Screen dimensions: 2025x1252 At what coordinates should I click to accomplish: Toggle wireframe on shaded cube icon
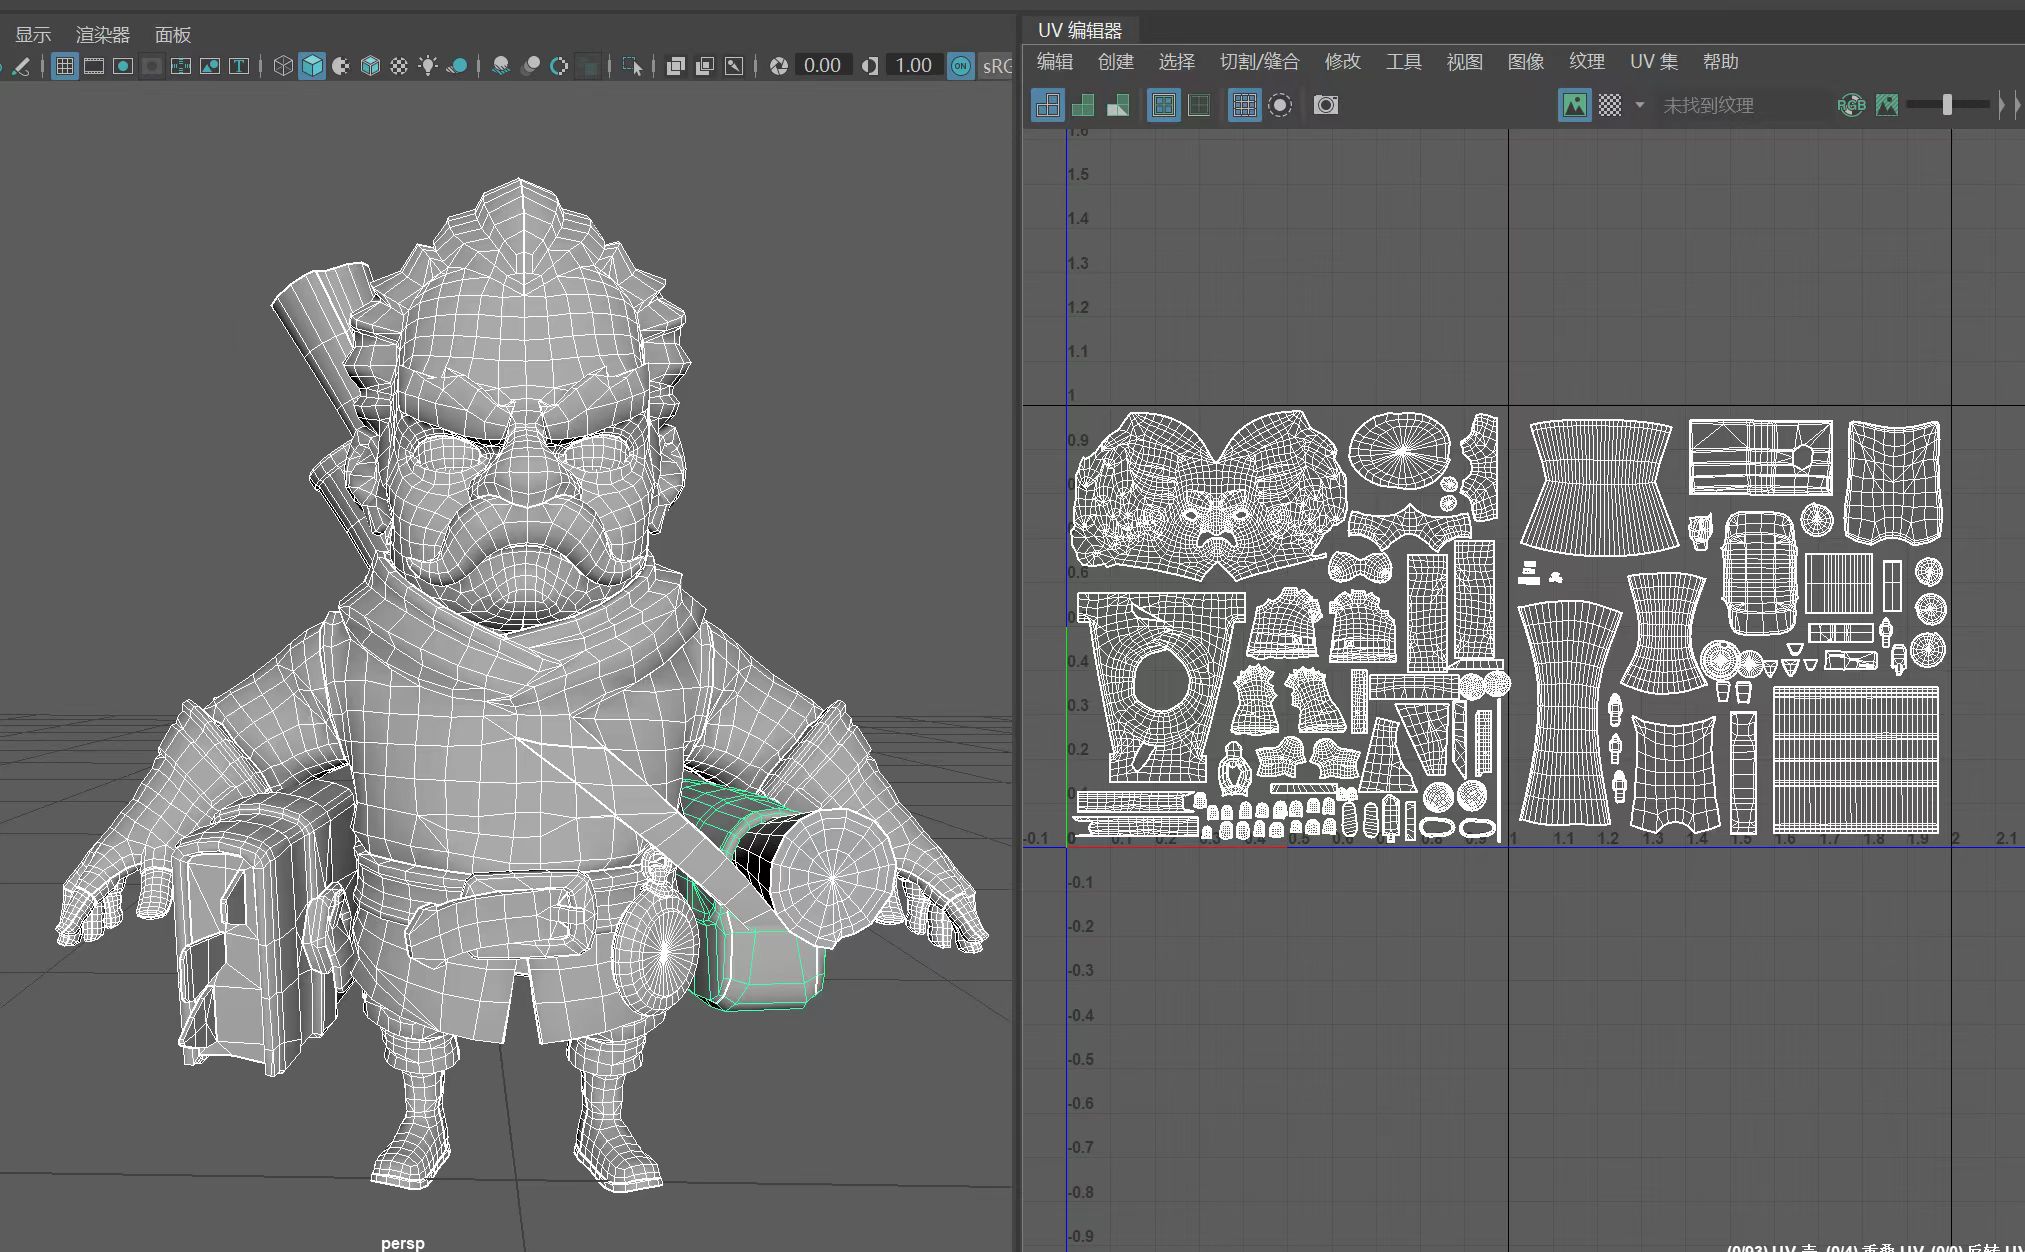(370, 66)
